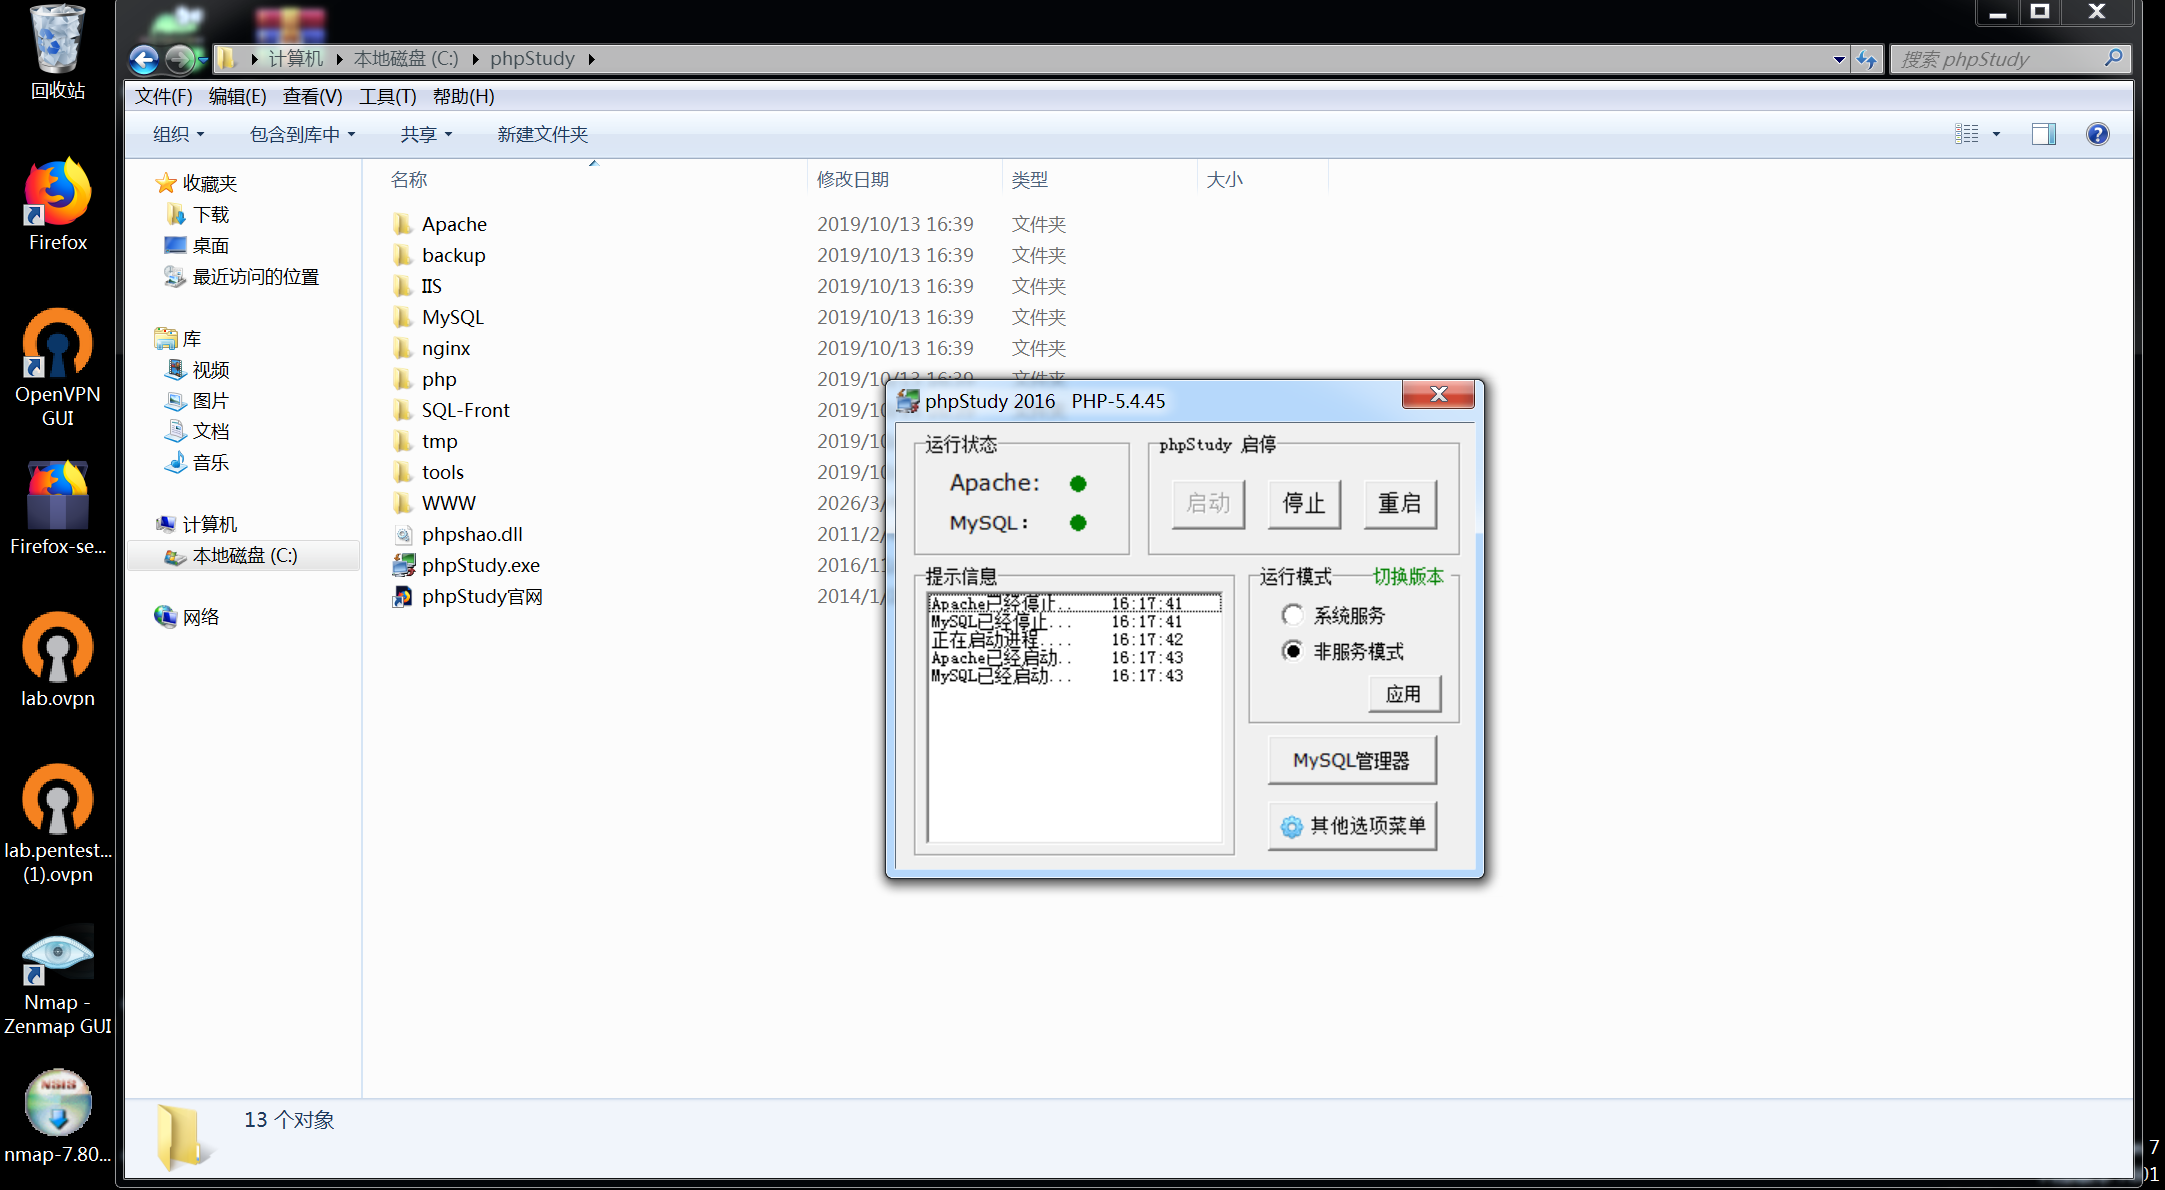Click the explorer back arrow button

point(144,60)
